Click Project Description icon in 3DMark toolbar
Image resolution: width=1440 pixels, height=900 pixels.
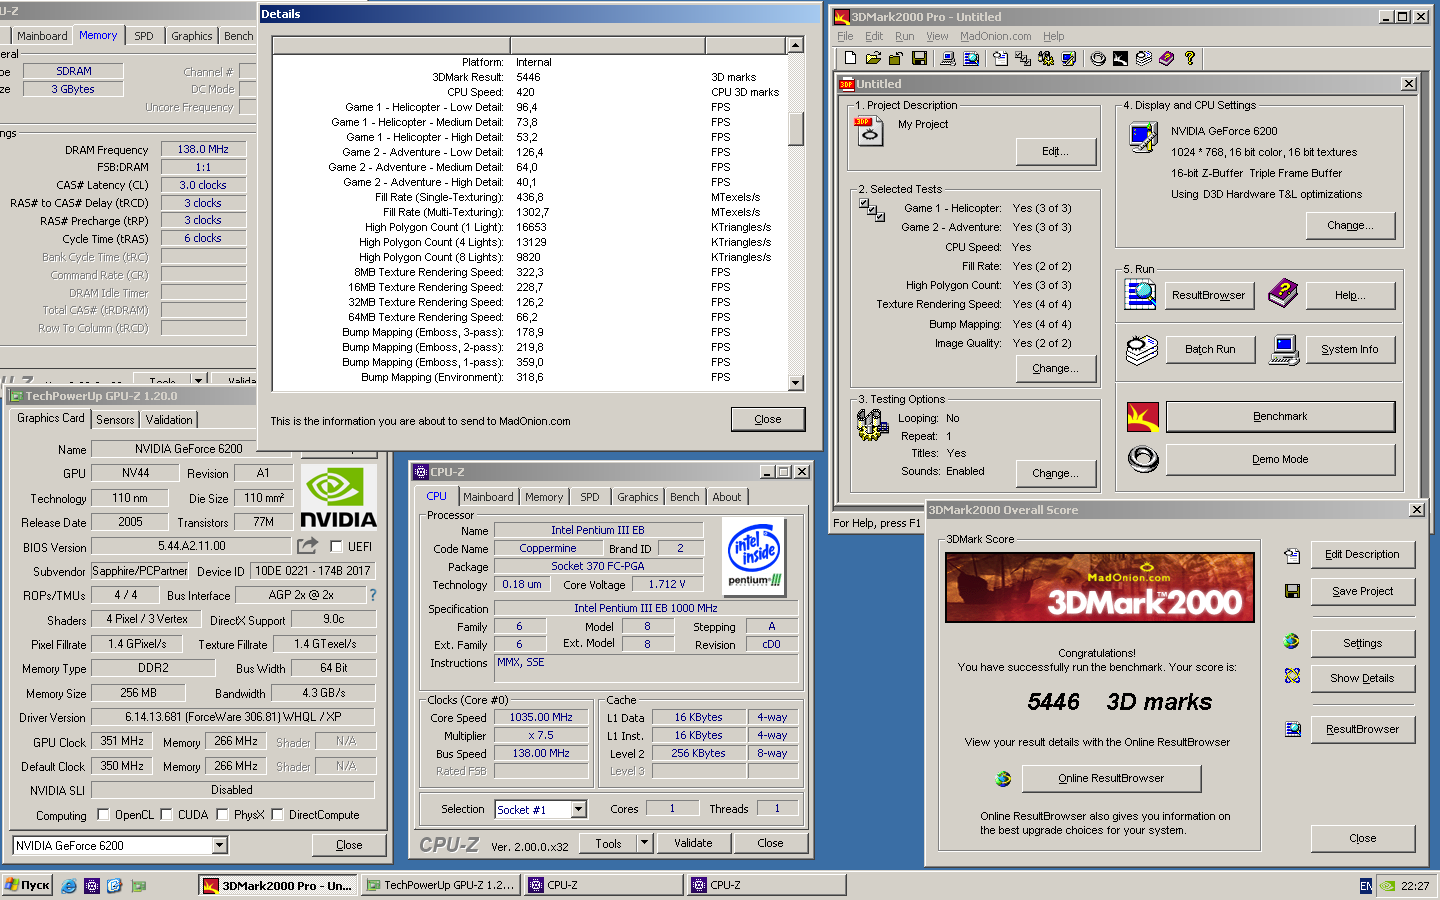(1001, 58)
